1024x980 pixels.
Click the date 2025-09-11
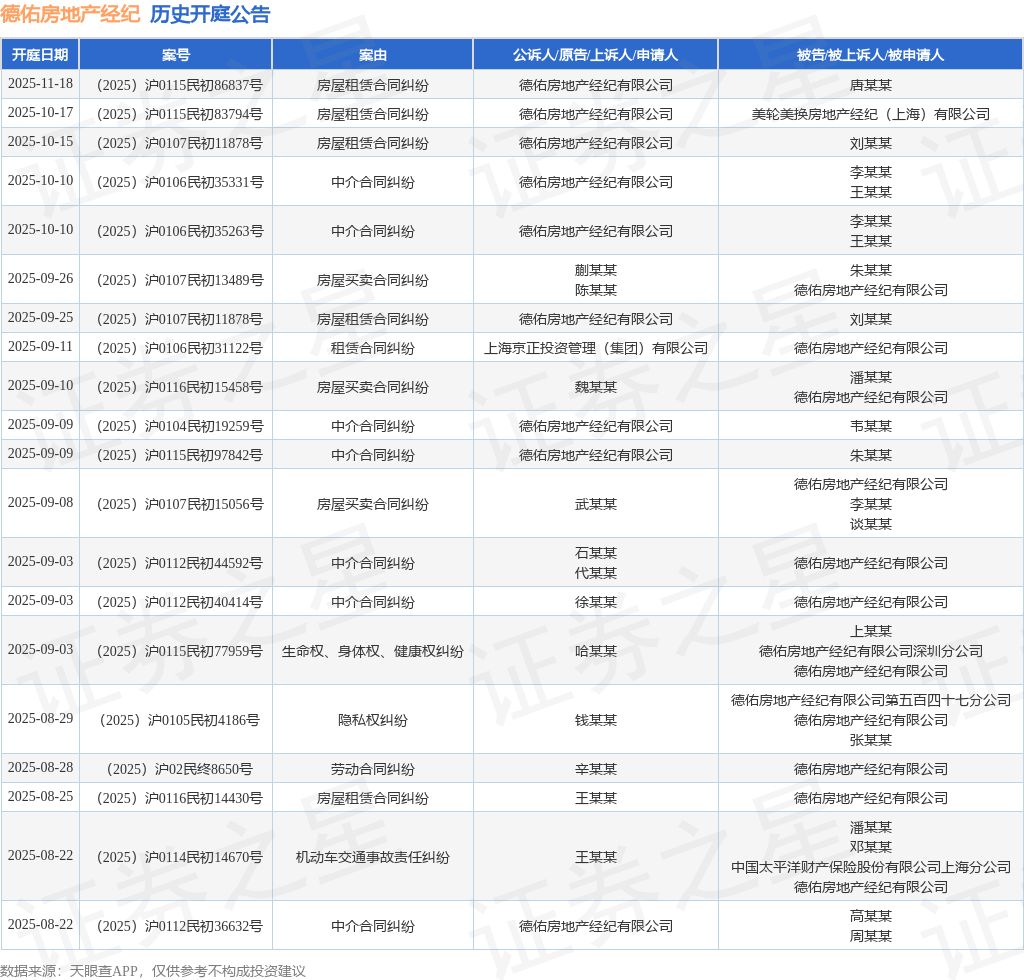pos(40,347)
